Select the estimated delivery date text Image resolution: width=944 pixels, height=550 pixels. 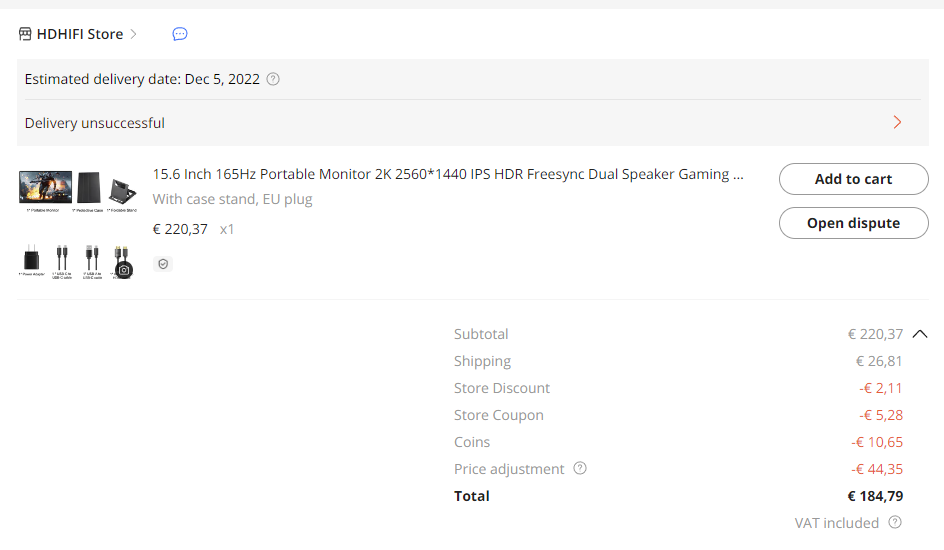142,79
